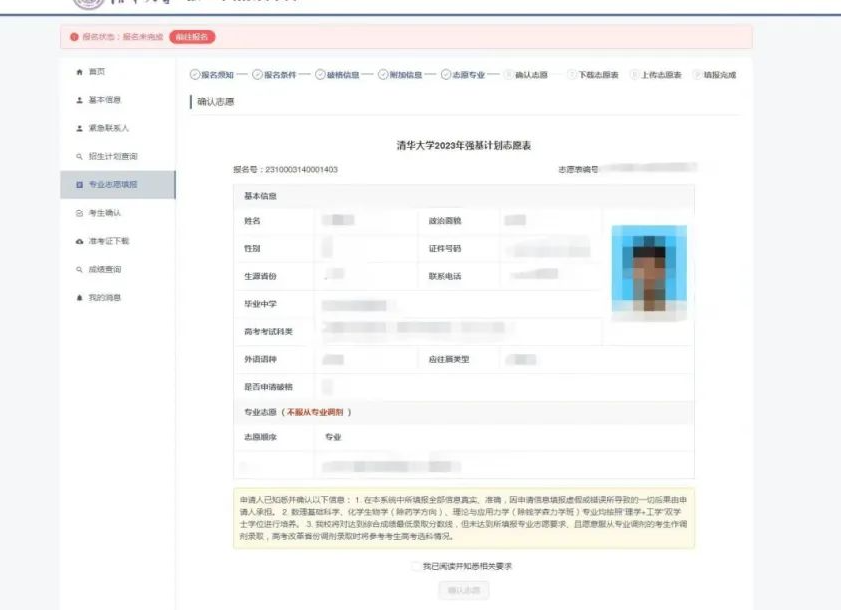Image resolution: width=841 pixels, height=610 pixels.
Task: Select the 专业志愿填报 sidebar item
Action: [118, 185]
